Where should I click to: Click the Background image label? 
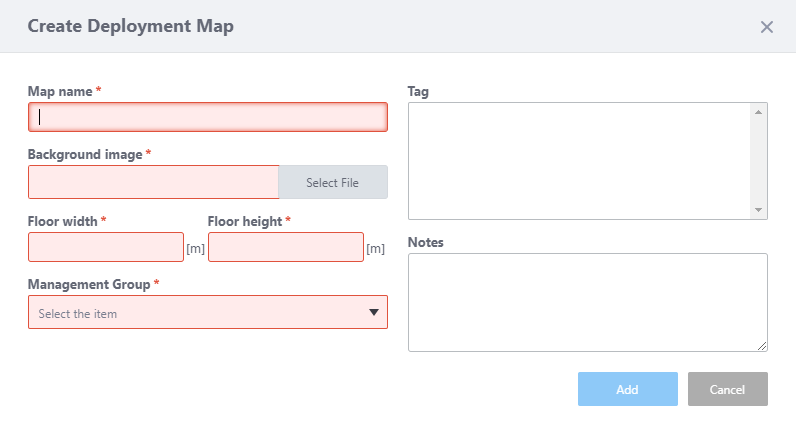click(x=86, y=155)
